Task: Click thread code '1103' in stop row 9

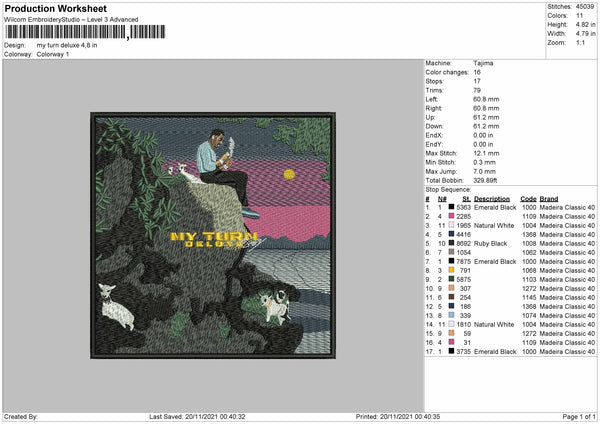Action: 529,279
